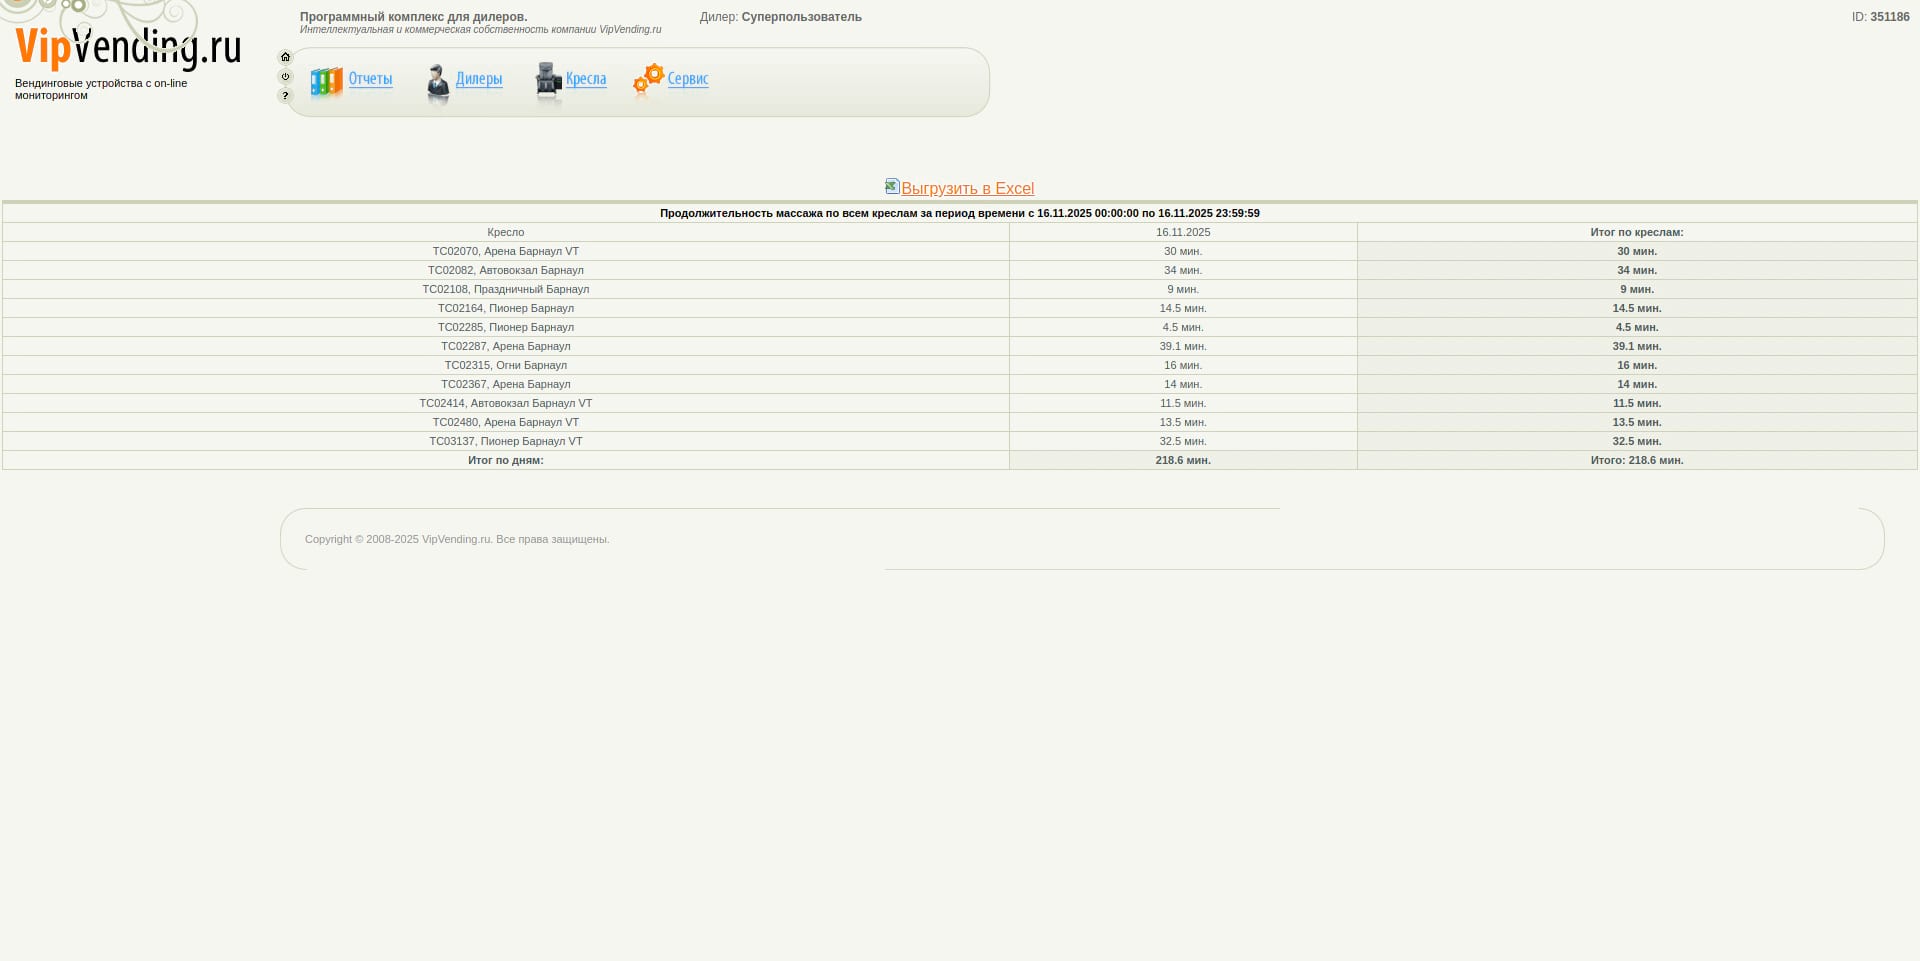1920x961 pixels.
Task: Open help via question mark icon
Action: (285, 96)
